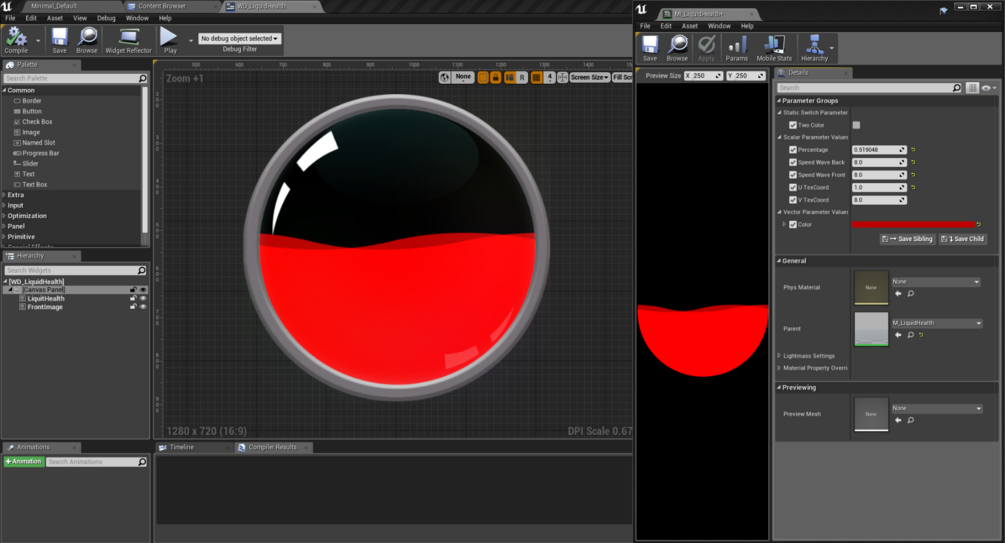Save the material instance in the right window
The width and height of the screenshot is (1005, 543).
tap(650, 48)
